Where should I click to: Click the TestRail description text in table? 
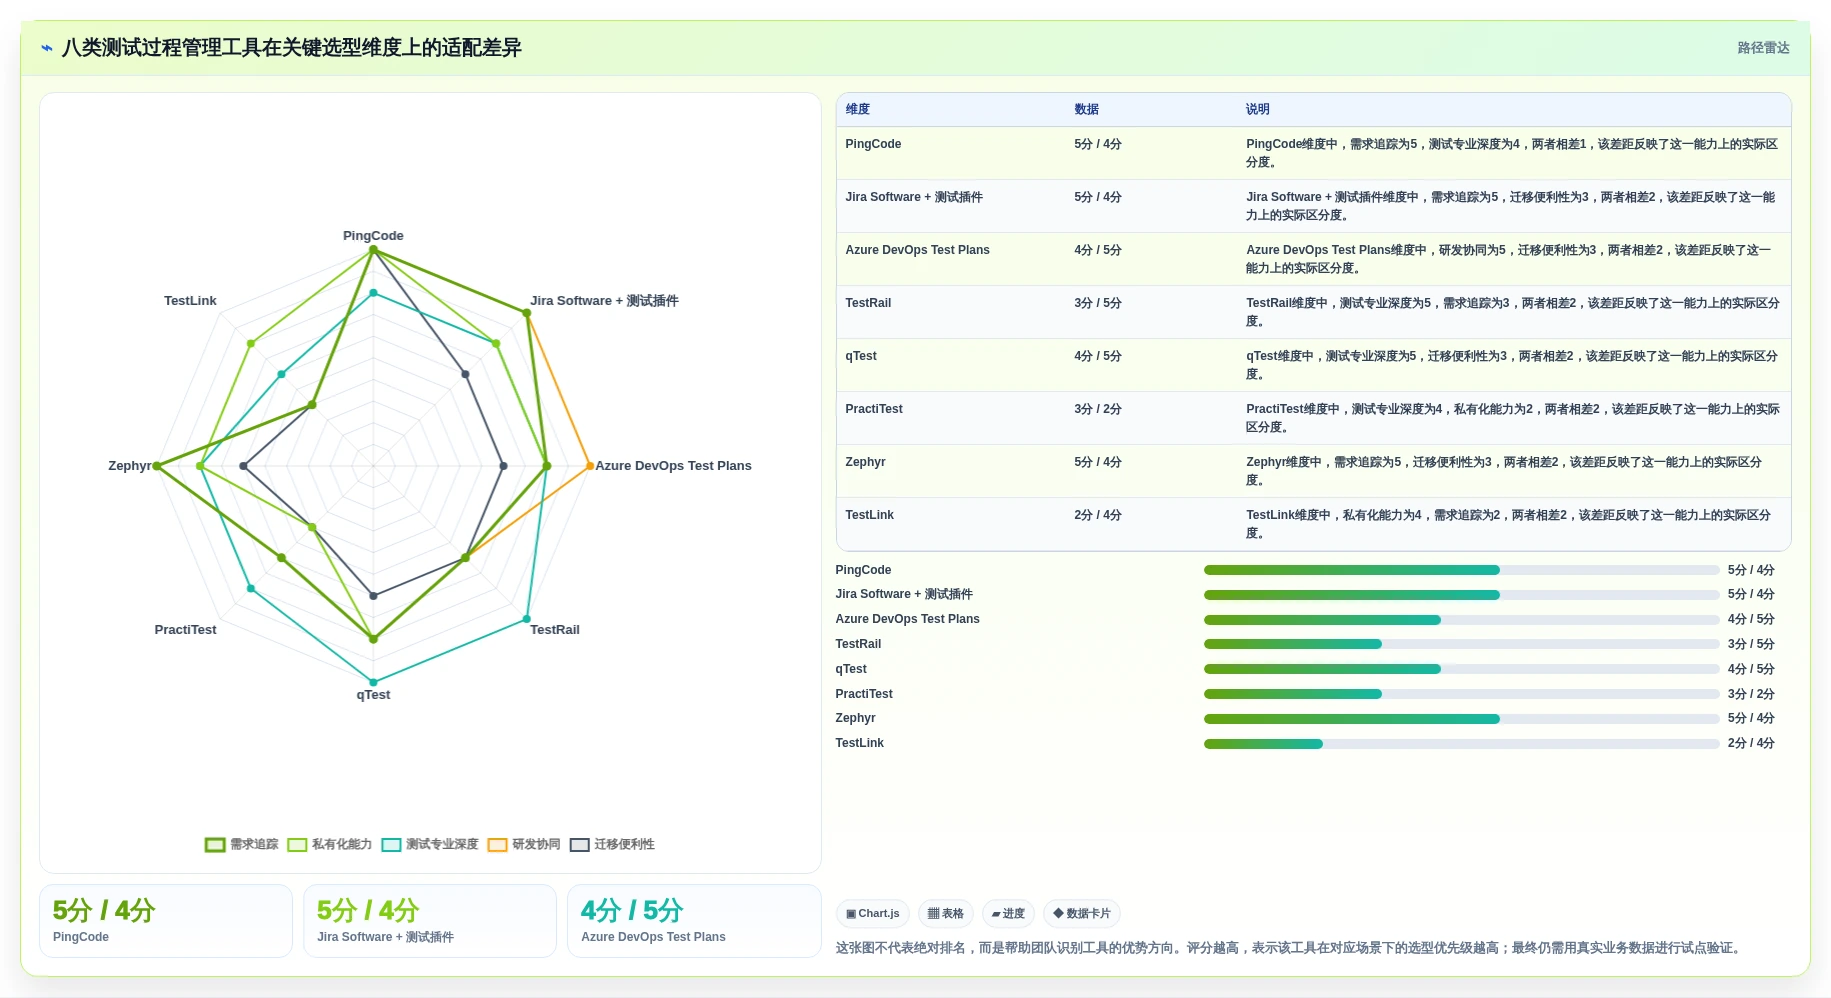[1512, 312]
